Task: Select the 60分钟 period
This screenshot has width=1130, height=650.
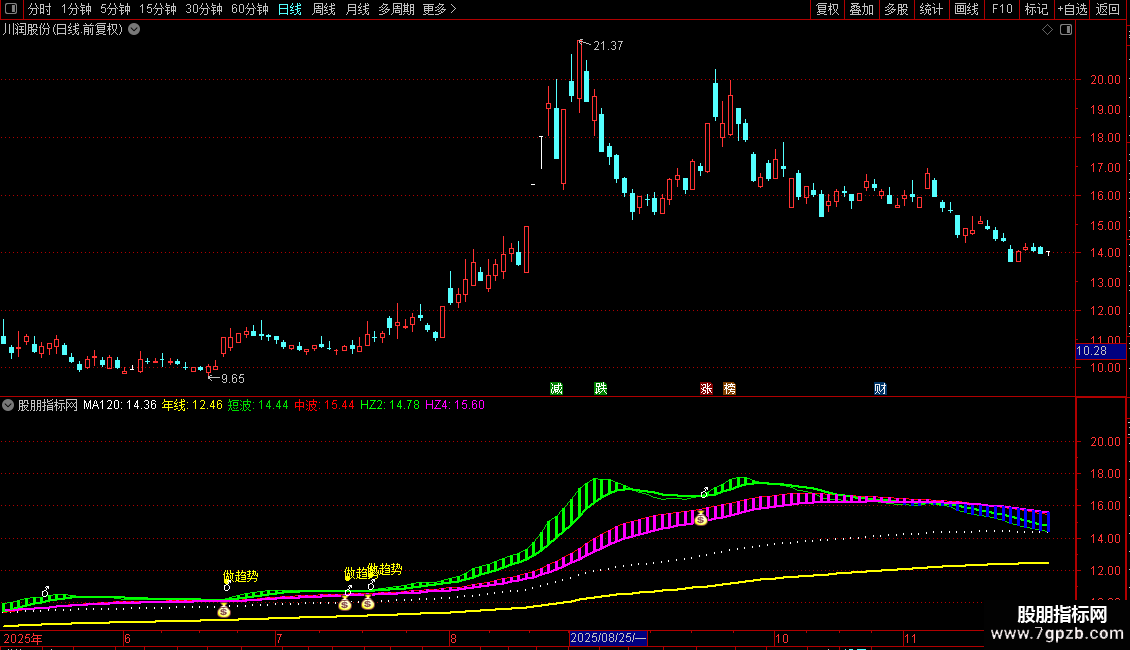Action: pyautogui.click(x=250, y=9)
